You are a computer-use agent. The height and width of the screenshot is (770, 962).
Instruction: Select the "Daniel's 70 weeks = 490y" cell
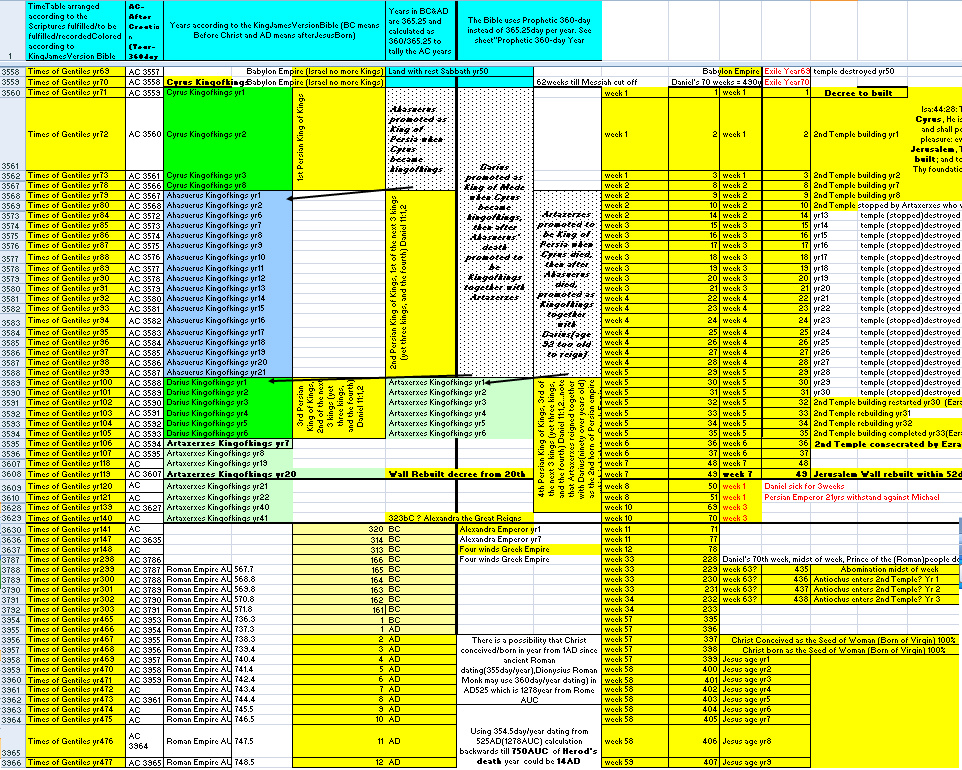(x=715, y=82)
